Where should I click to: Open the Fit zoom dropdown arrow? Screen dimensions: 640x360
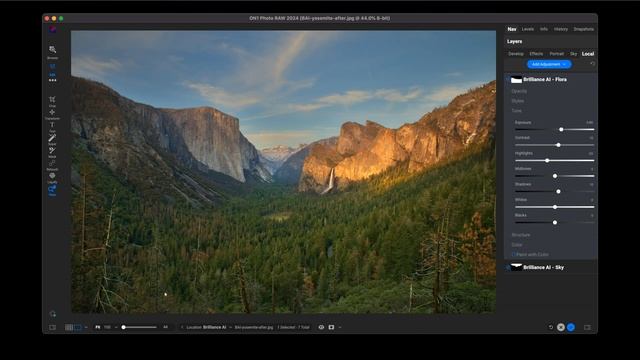(116, 327)
